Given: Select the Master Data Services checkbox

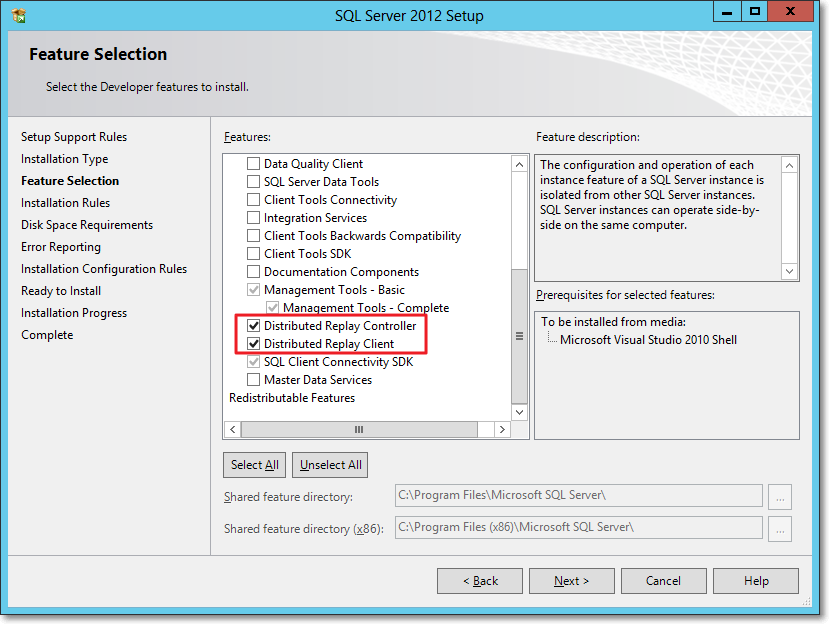Looking at the screenshot, I should coord(253,380).
